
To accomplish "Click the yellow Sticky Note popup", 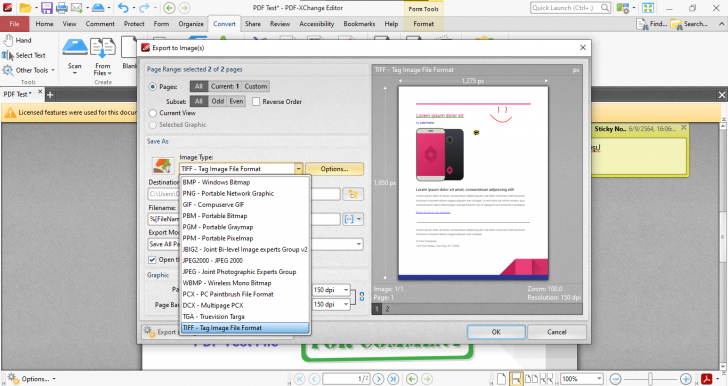I will coord(640,150).
